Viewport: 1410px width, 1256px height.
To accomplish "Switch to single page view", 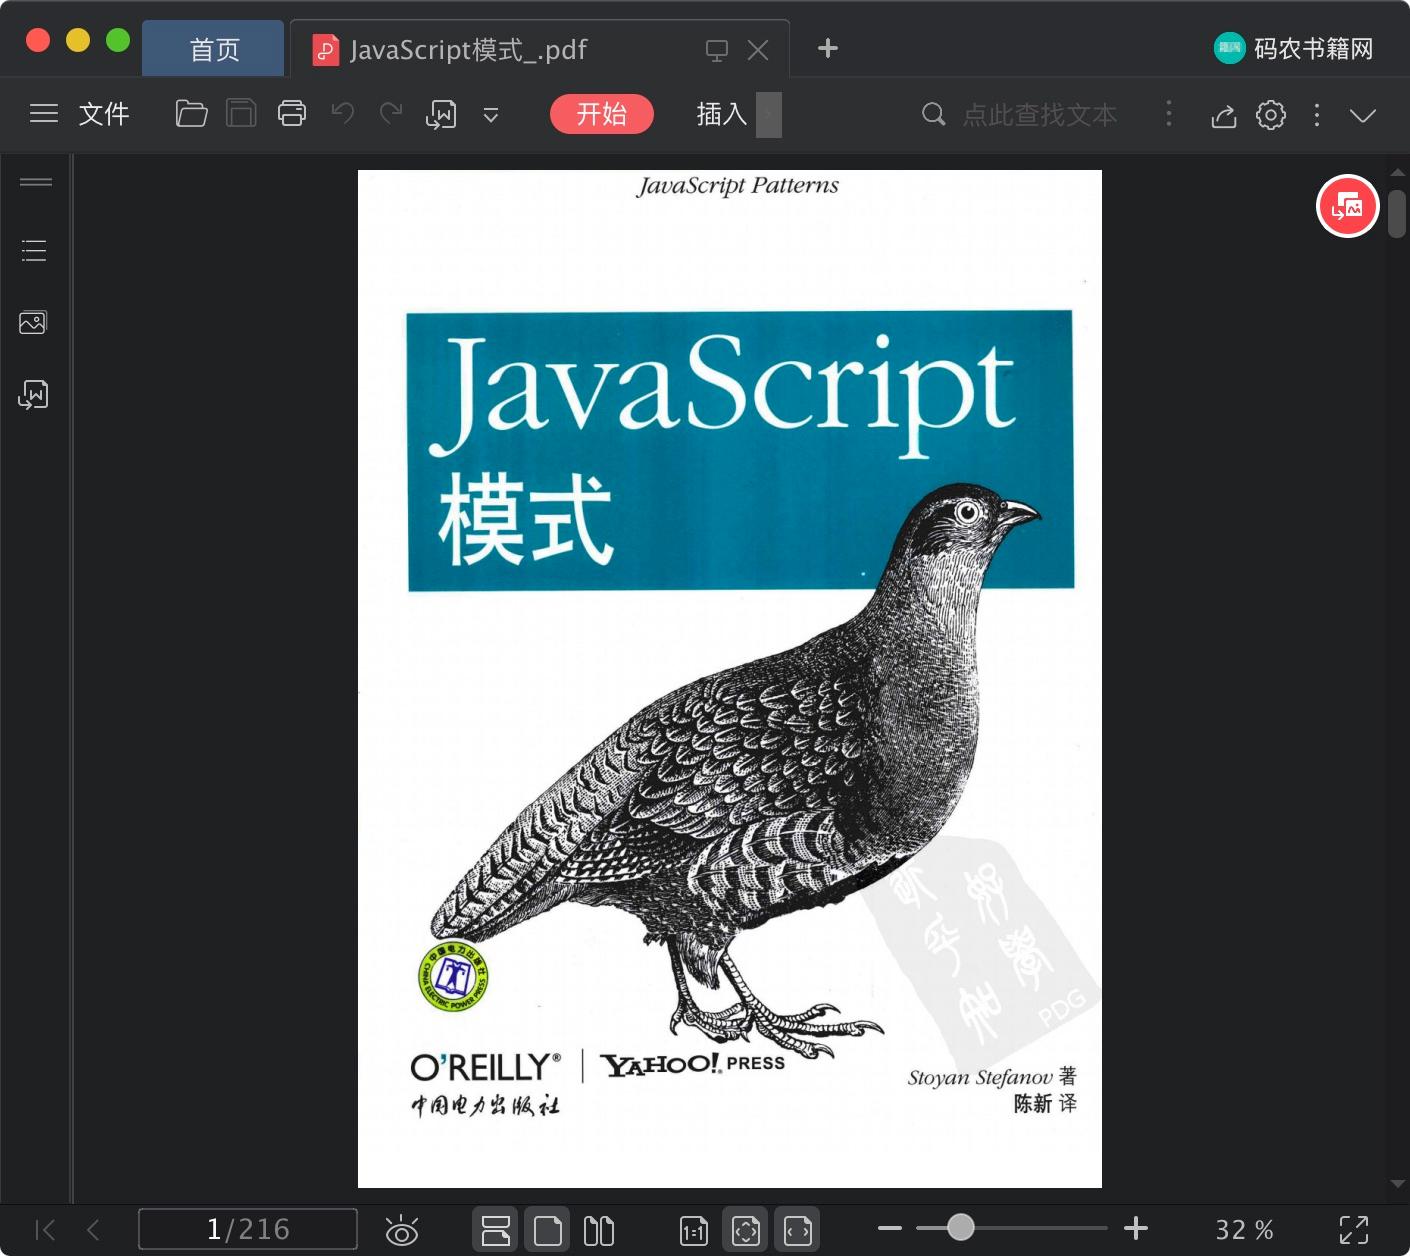I will coord(548,1230).
